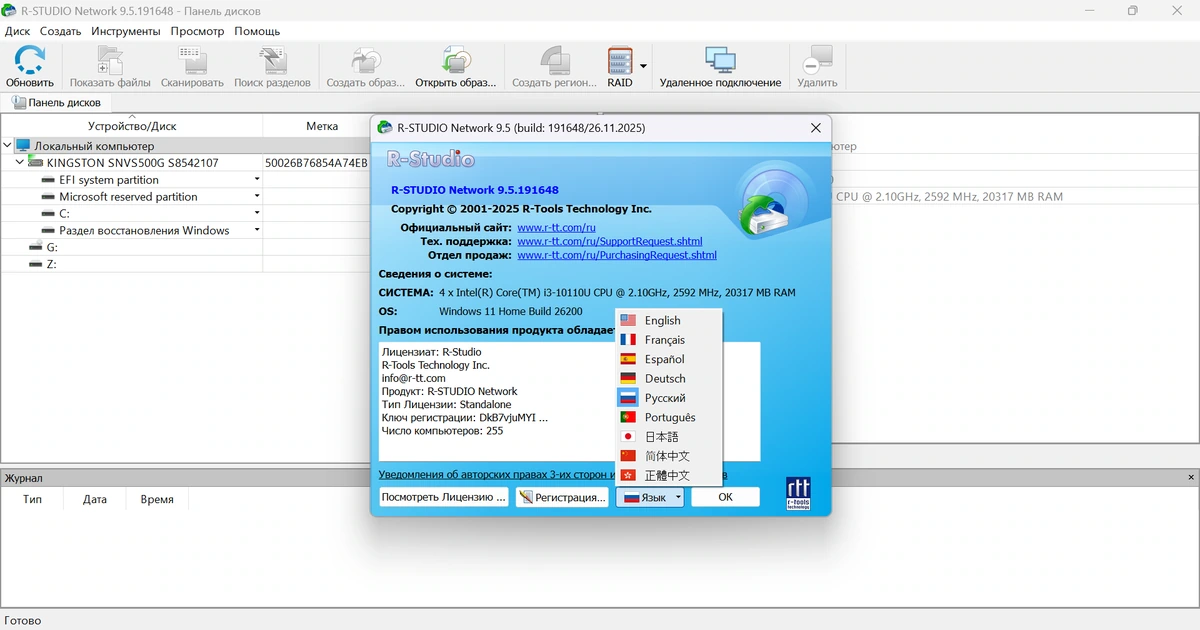Click the Посмотреть Лицензию button

point(444,497)
